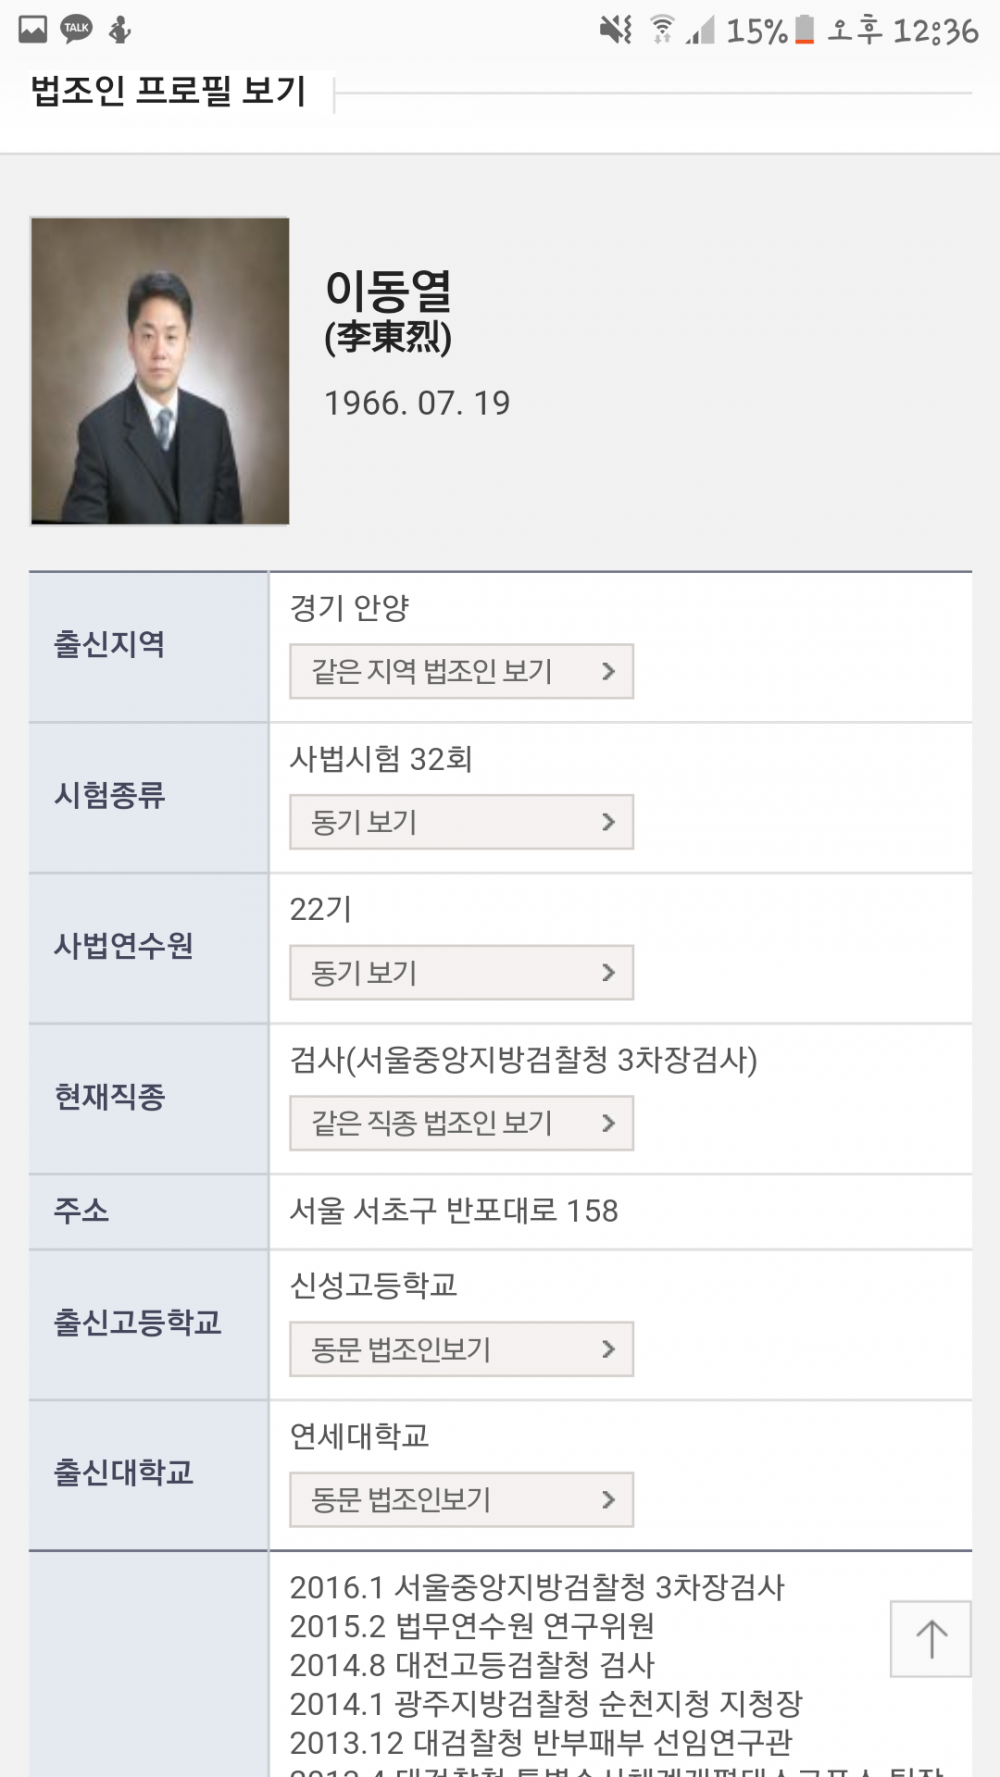The width and height of the screenshot is (1000, 1777).
Task: Open 동기 보기 under 사법시험 32회
Action: (461, 822)
